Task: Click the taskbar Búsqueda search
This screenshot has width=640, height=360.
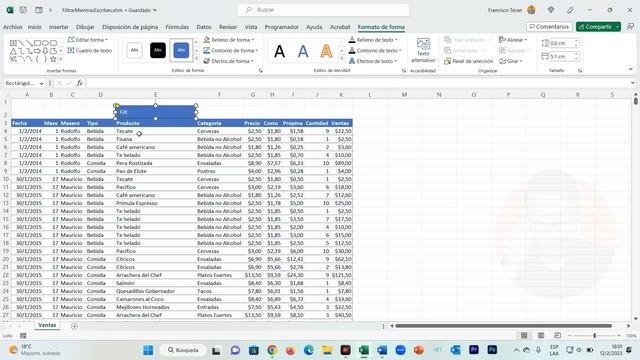Action: pyautogui.click(x=183, y=350)
